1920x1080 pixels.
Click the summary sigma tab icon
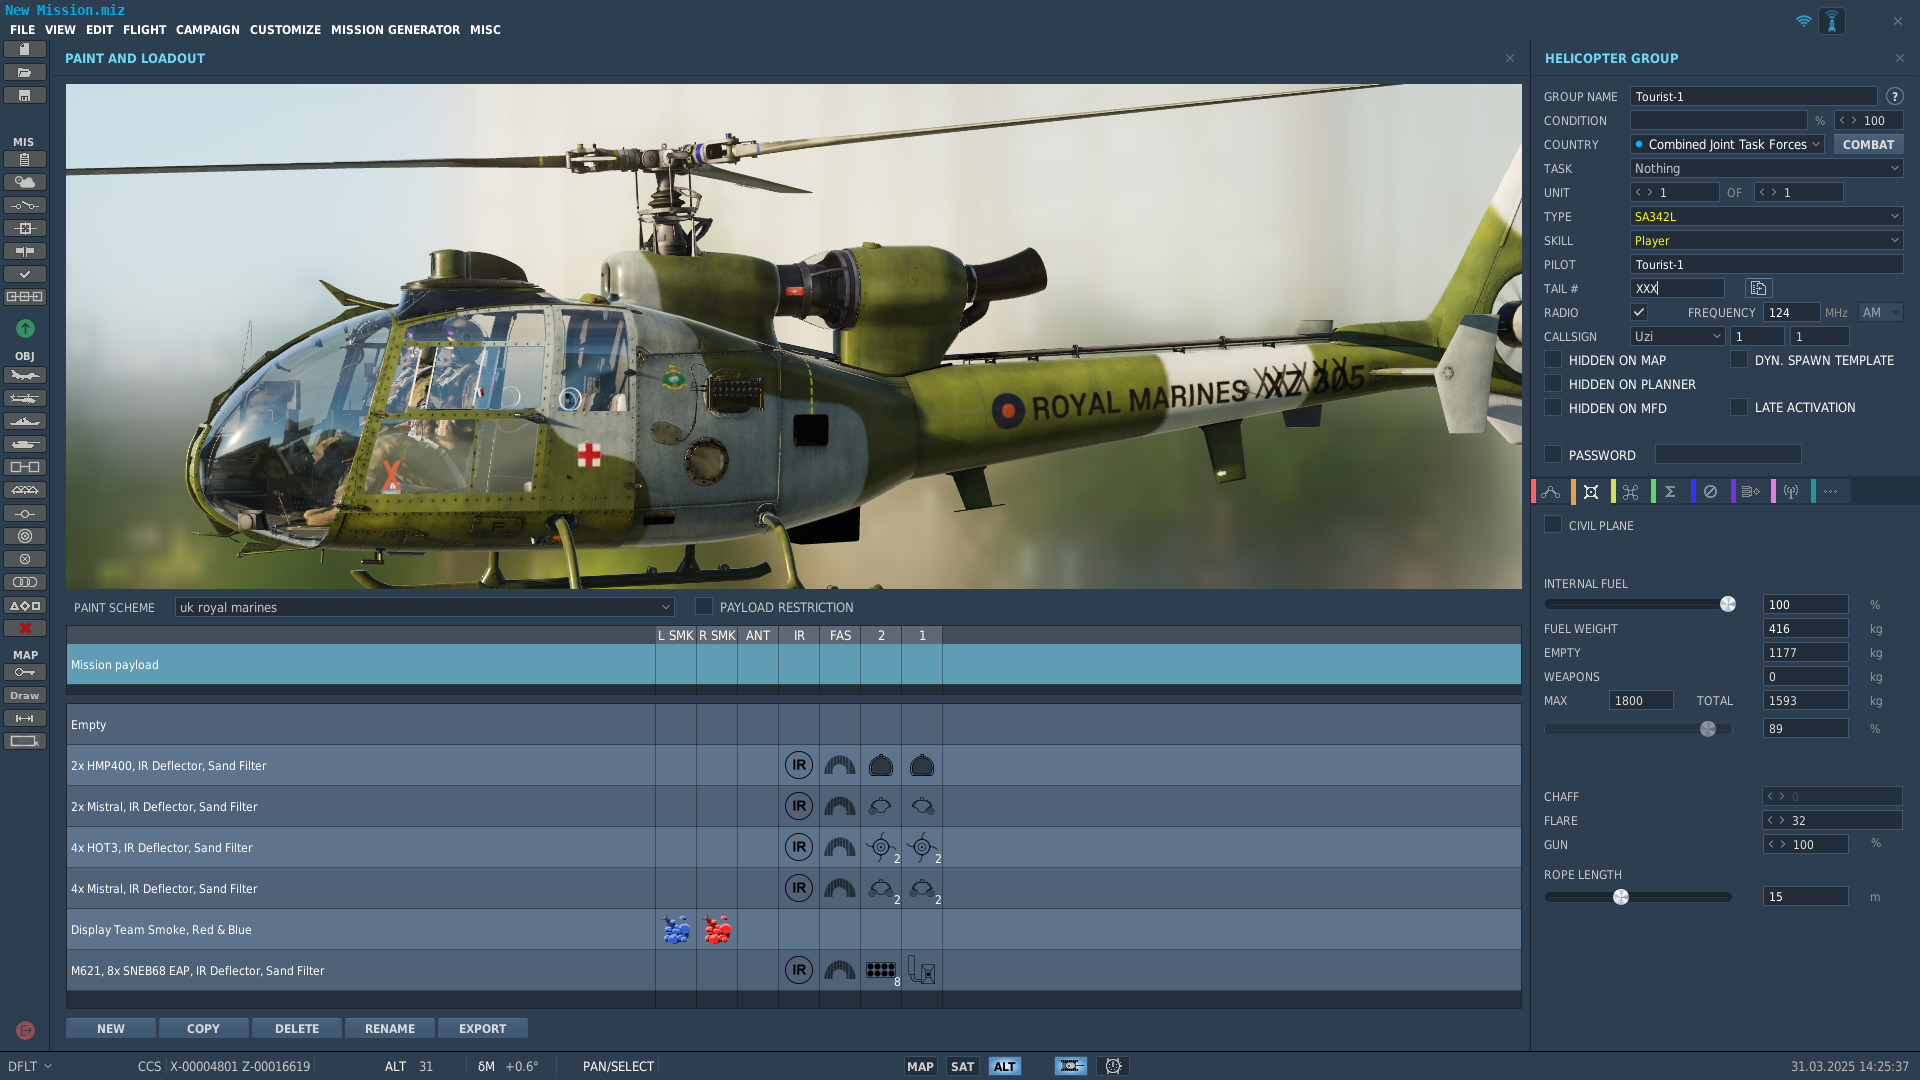tap(1670, 491)
